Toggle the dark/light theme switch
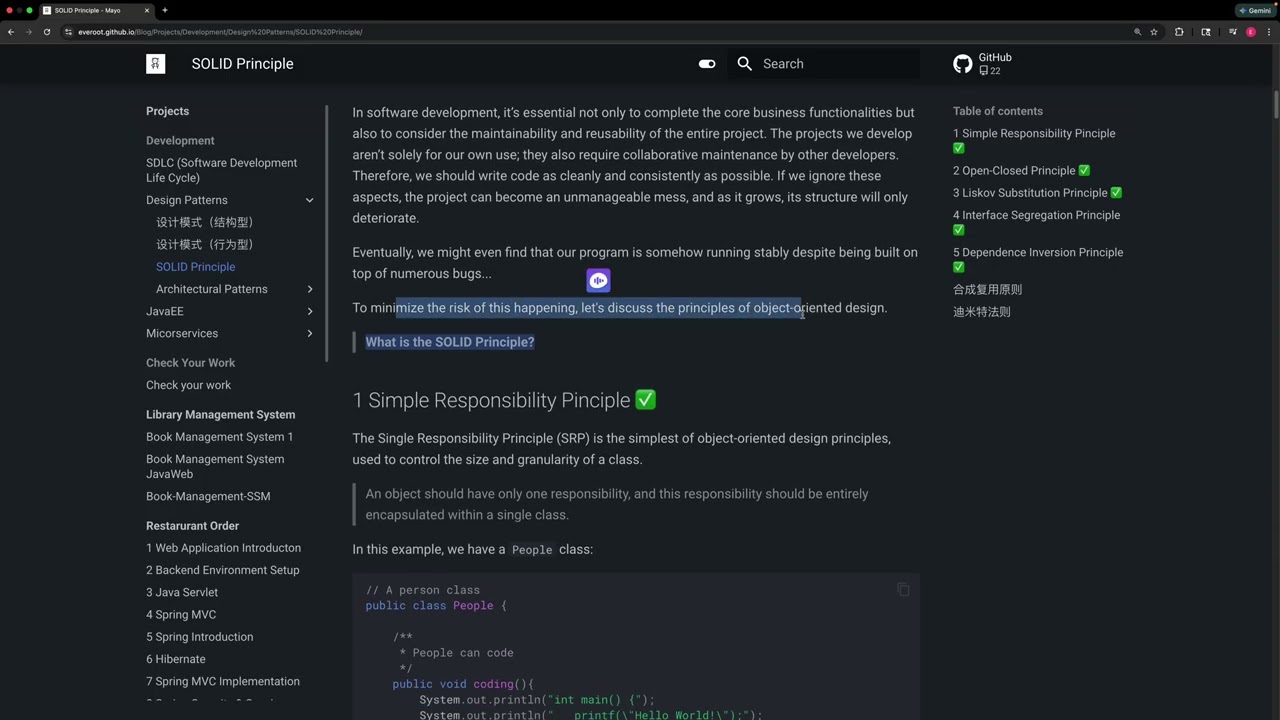The height and width of the screenshot is (720, 1280). 707,64
